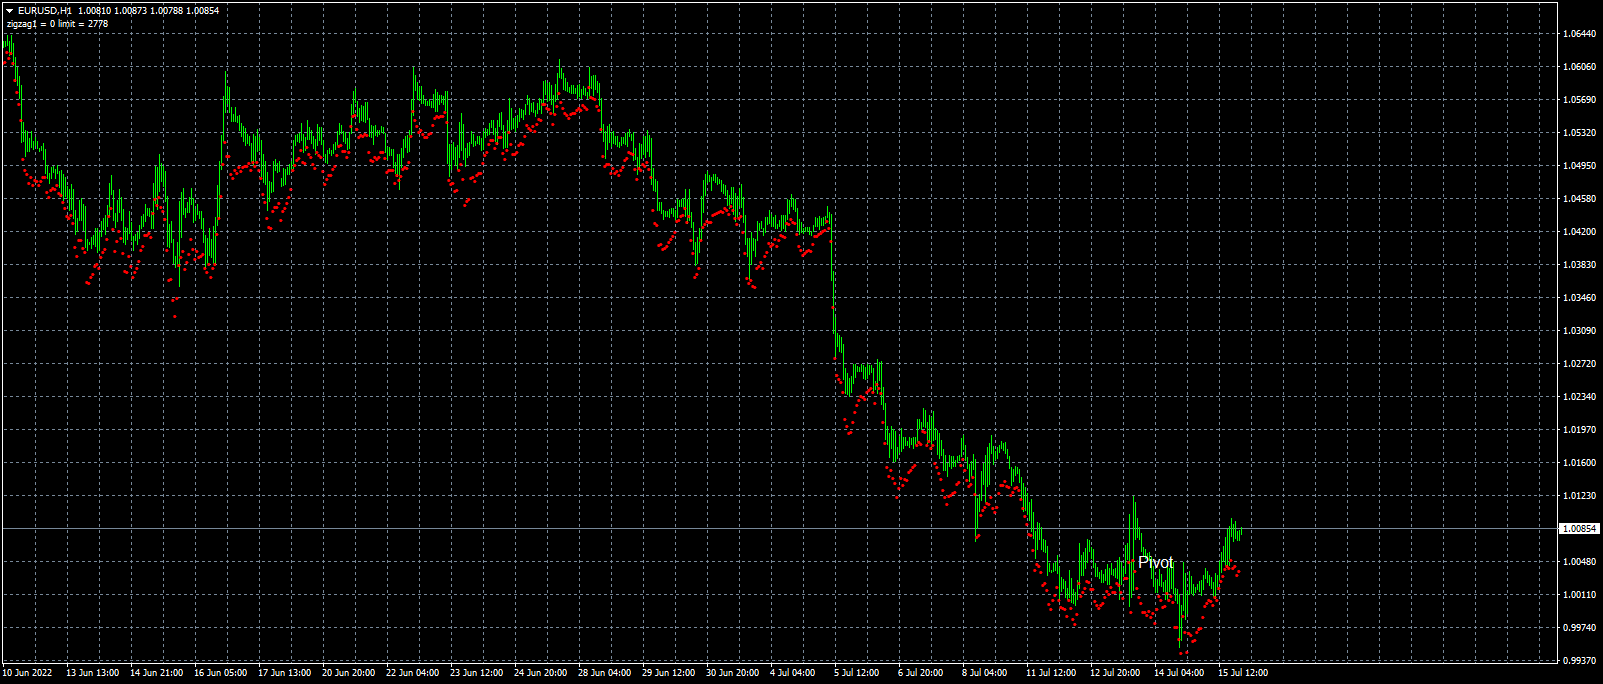Select the 1.00110 price axis value
Screen dimensions: 1603x684
point(1579,594)
